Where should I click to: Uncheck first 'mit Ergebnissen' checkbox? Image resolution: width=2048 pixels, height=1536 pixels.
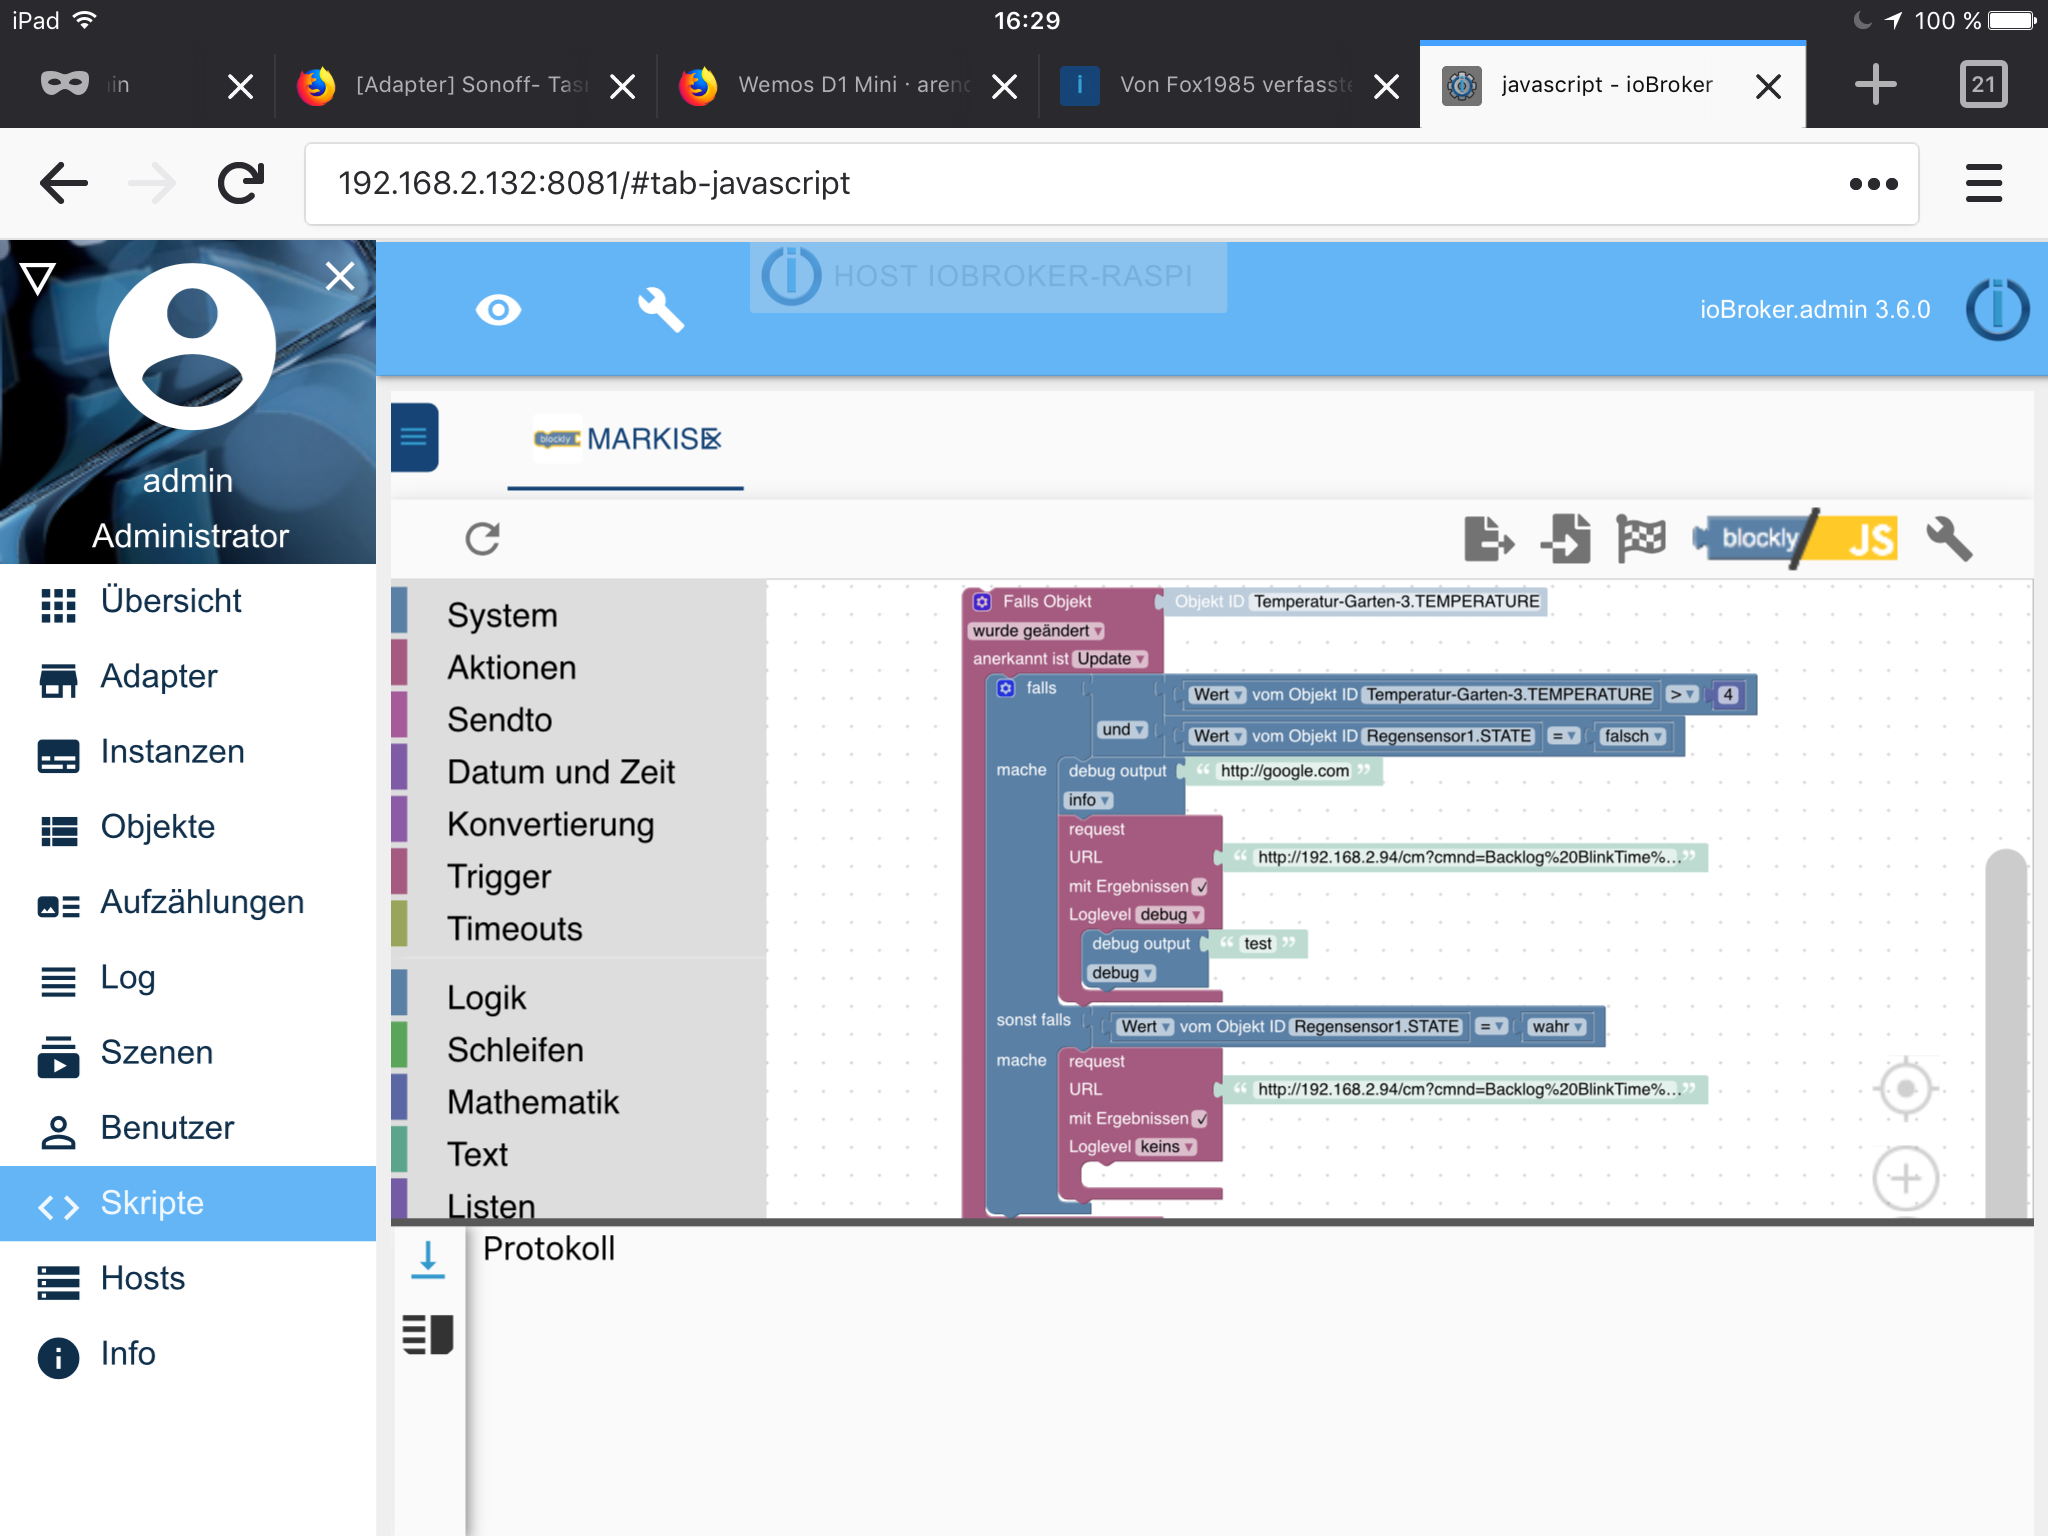[x=1201, y=887]
